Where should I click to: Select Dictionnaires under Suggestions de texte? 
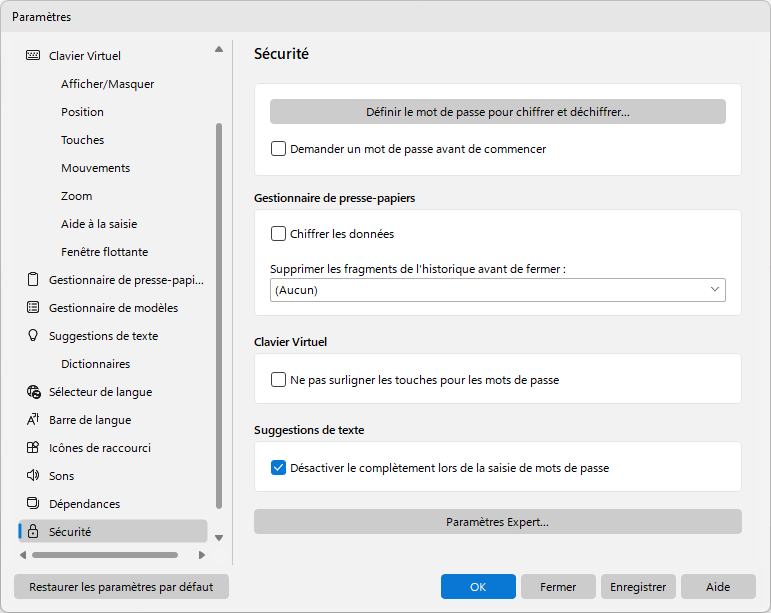pyautogui.click(x=95, y=364)
